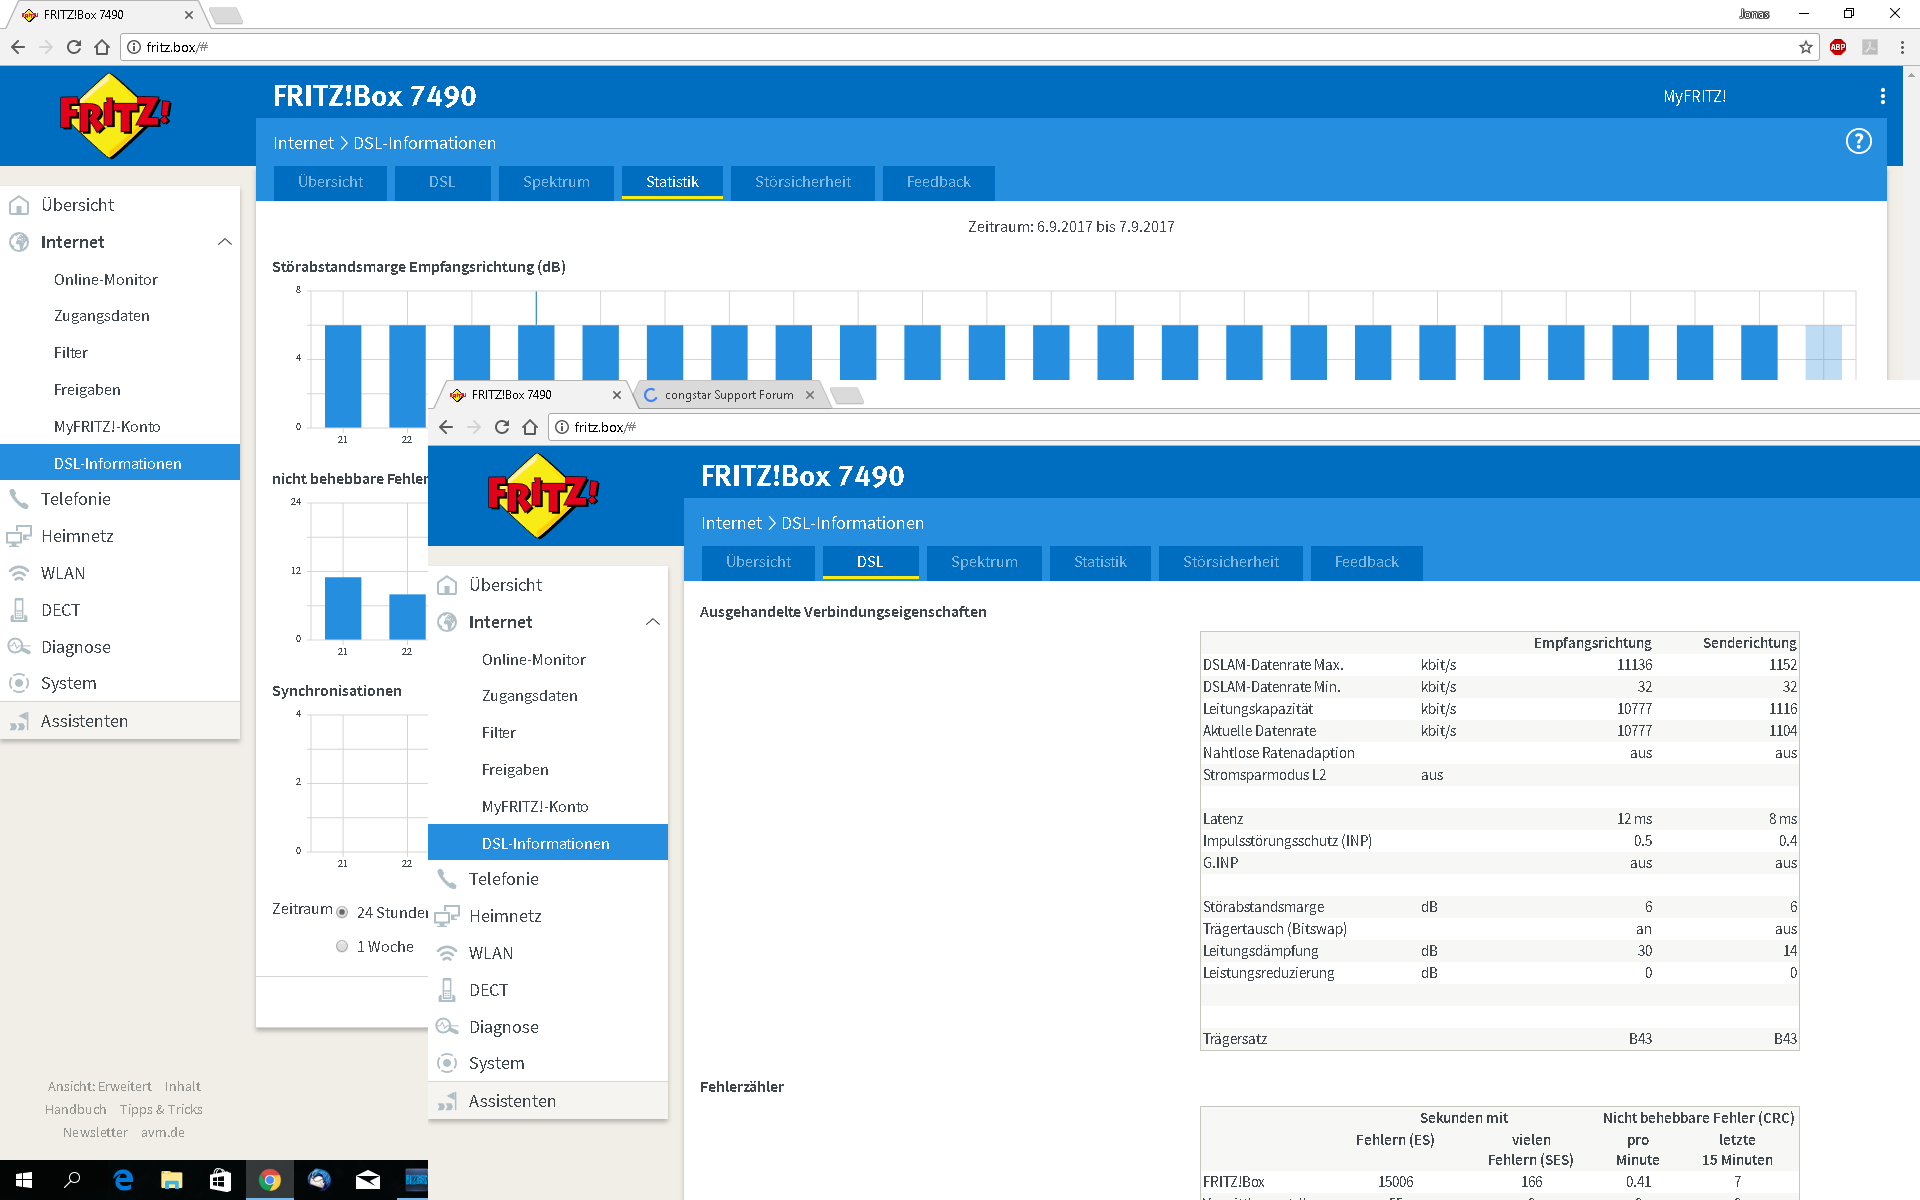Click the help question mark icon

pos(1858,142)
